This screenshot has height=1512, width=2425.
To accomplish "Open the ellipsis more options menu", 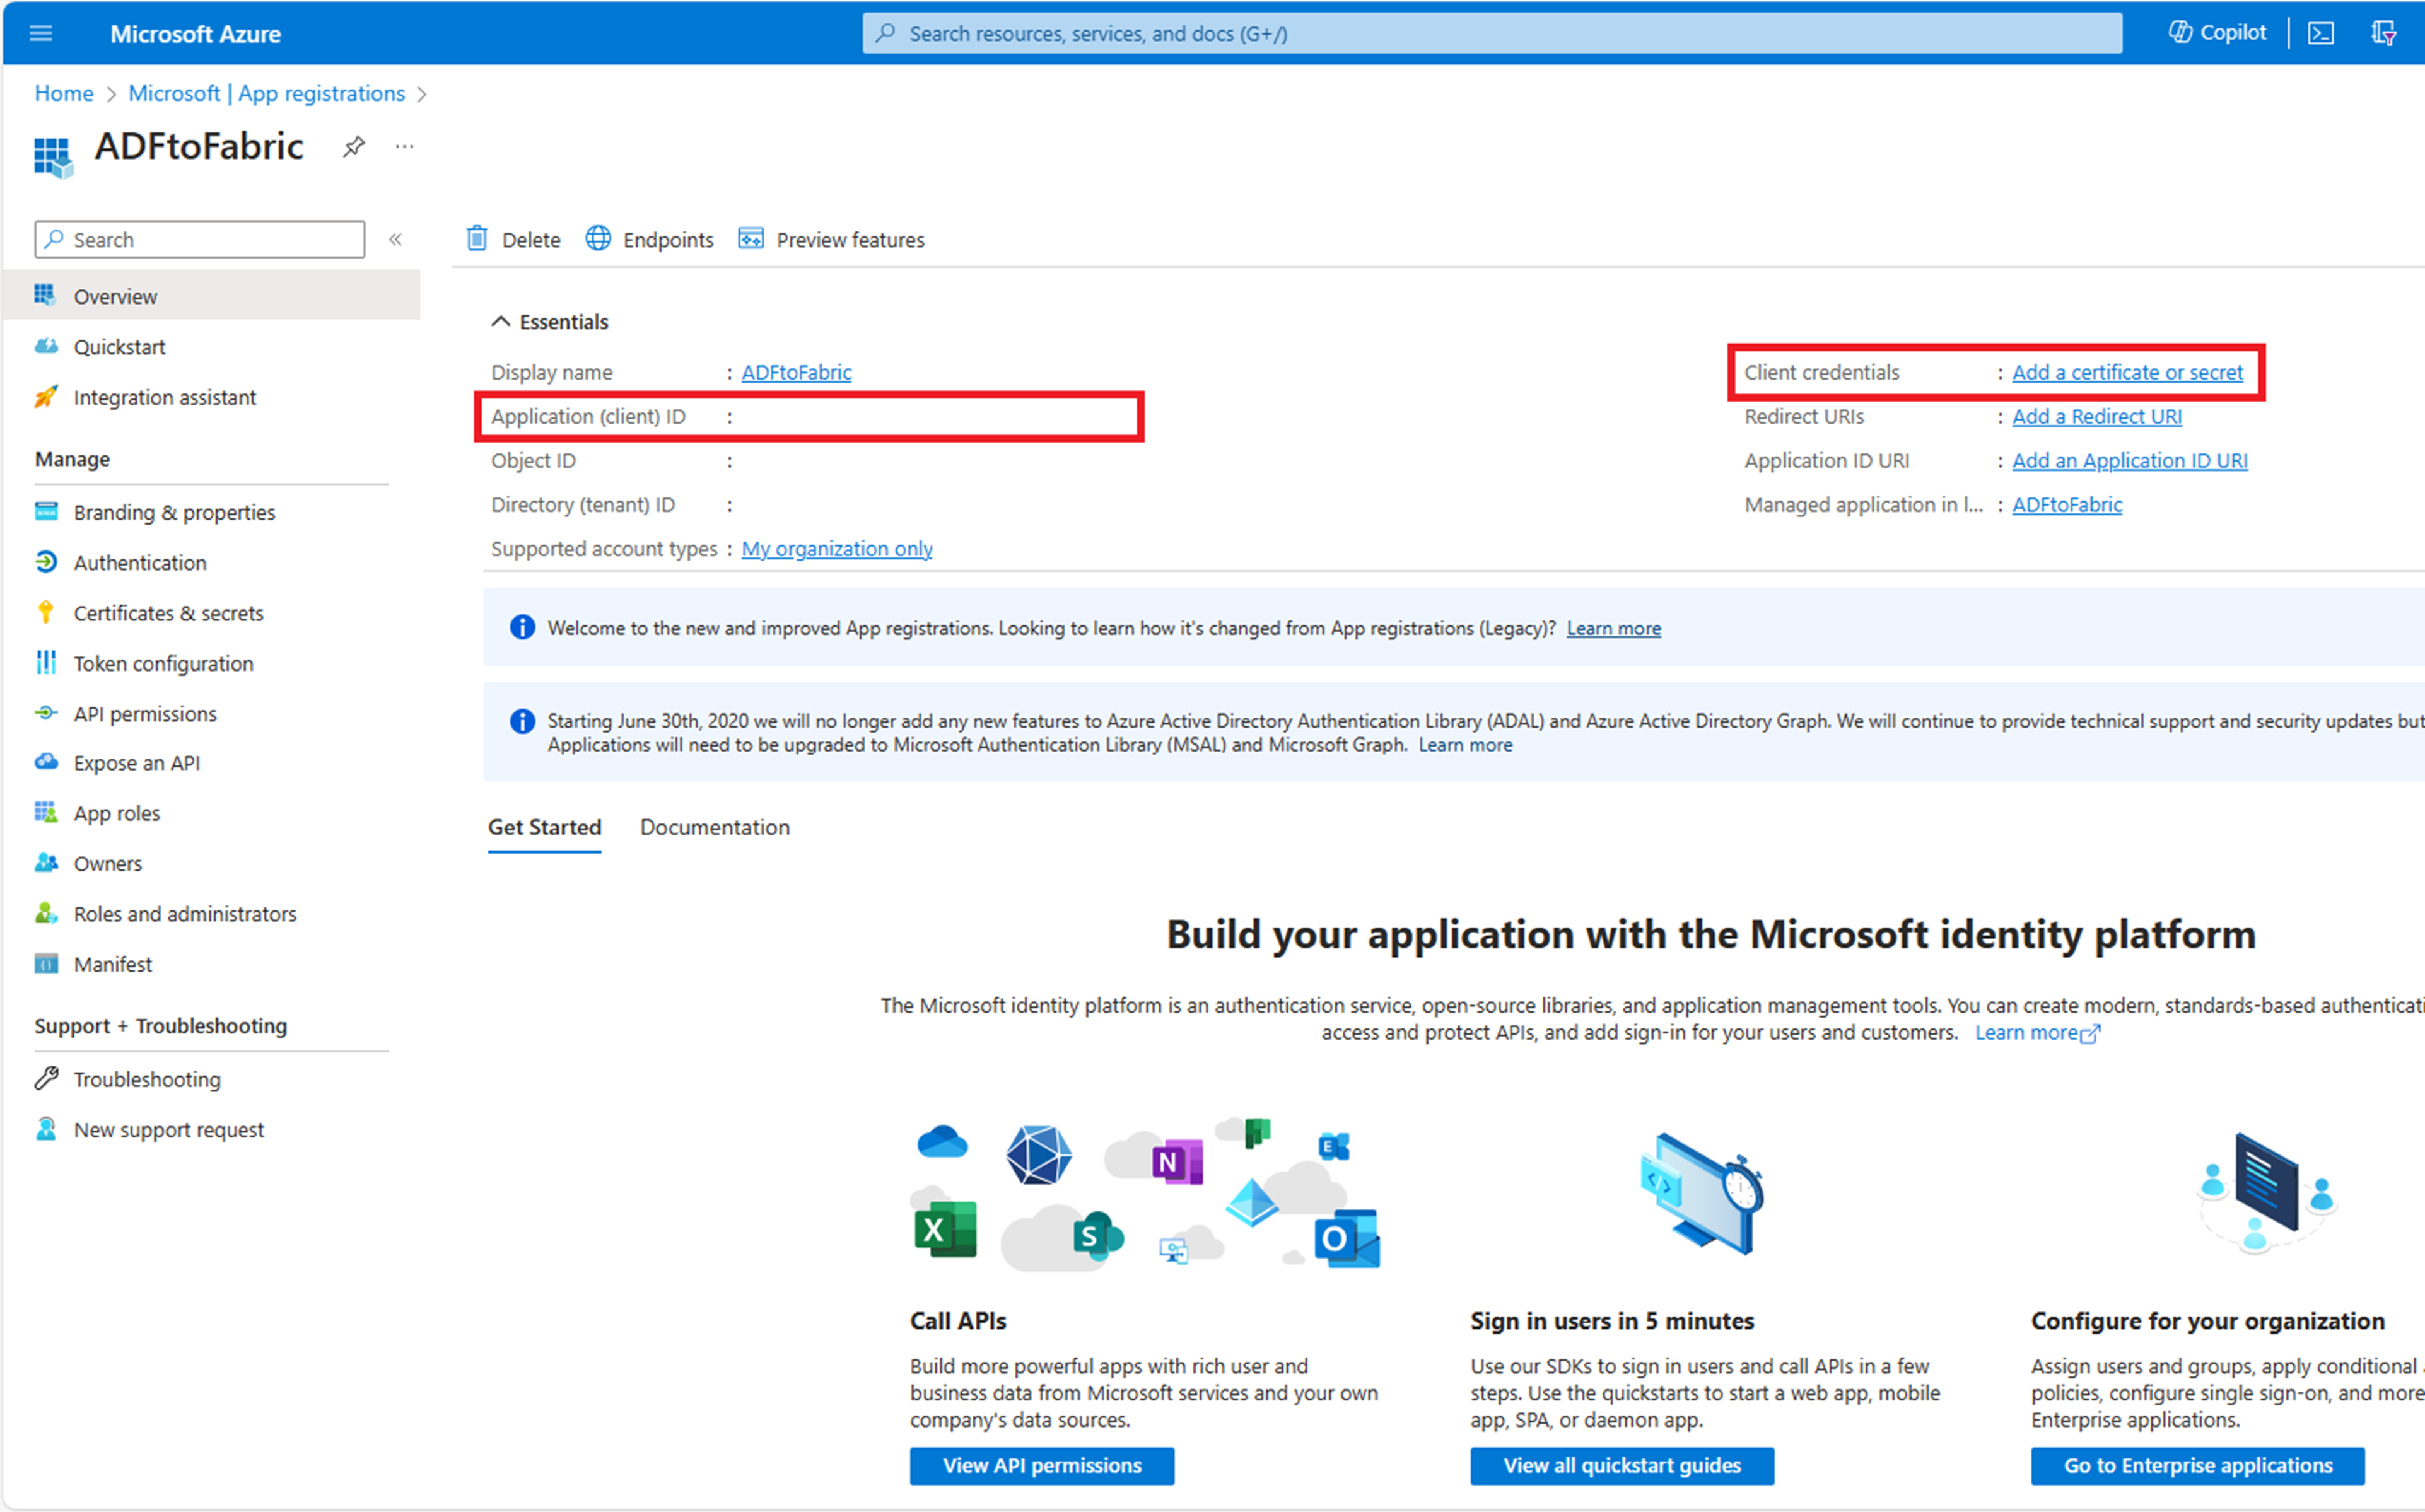I will tap(404, 147).
